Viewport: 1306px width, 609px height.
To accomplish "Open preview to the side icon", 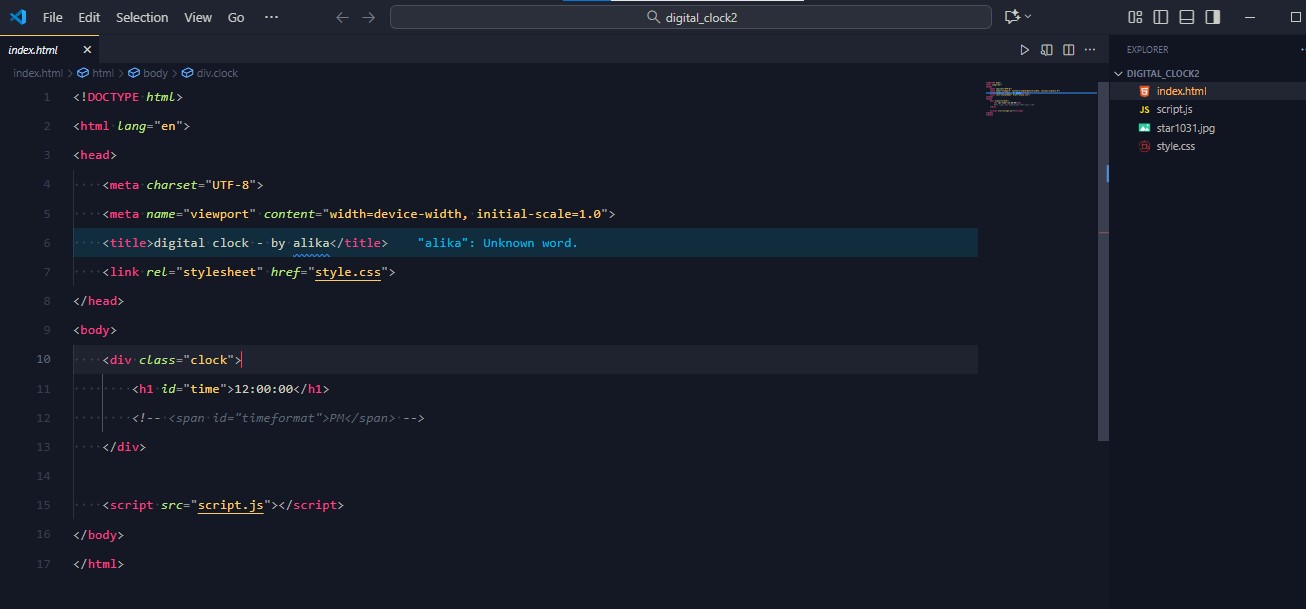I will (1047, 49).
